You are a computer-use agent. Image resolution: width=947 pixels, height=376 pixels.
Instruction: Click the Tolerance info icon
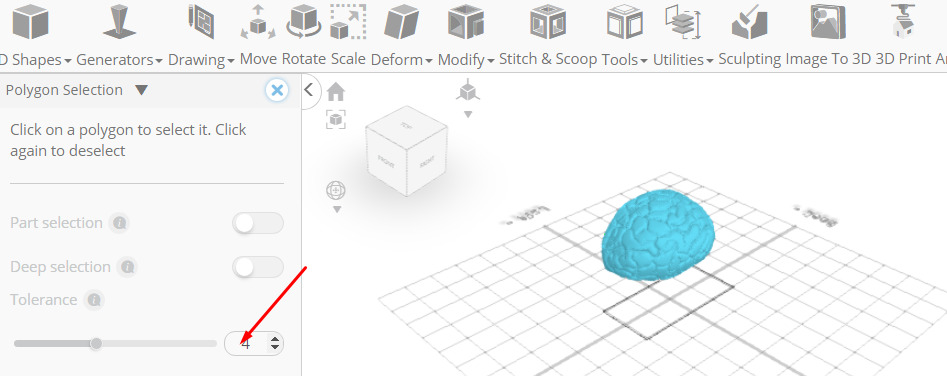pyautogui.click(x=94, y=300)
